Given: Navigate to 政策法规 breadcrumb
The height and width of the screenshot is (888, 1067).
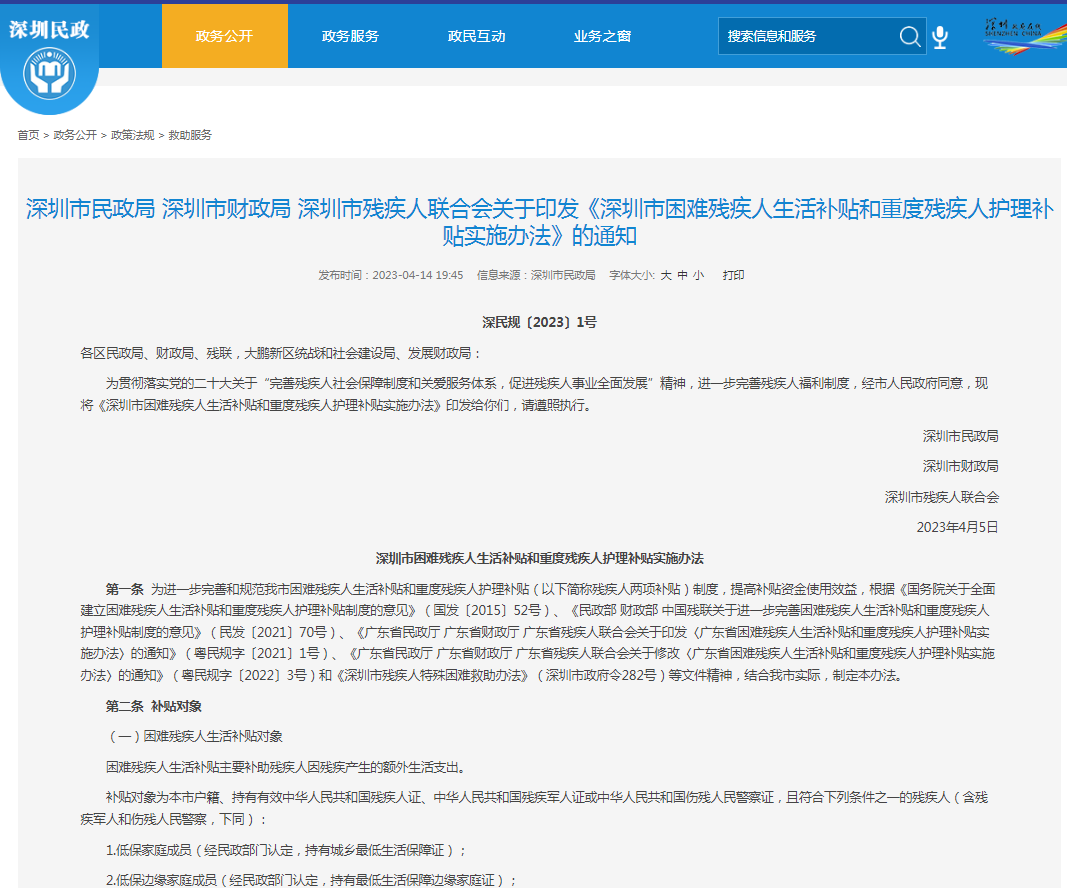Looking at the screenshot, I should click(132, 135).
